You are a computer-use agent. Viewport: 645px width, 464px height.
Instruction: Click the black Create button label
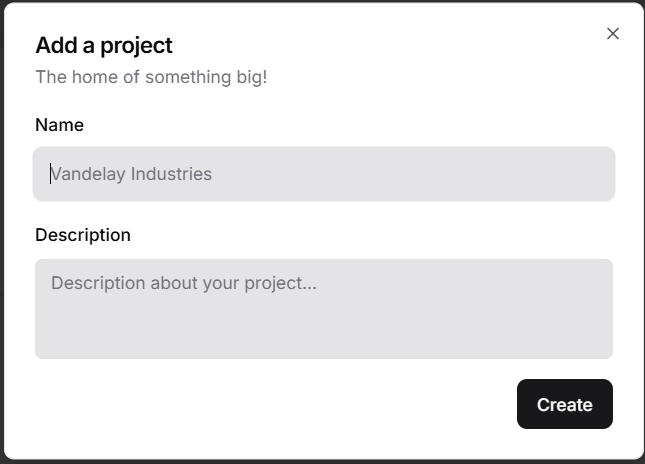tap(564, 405)
